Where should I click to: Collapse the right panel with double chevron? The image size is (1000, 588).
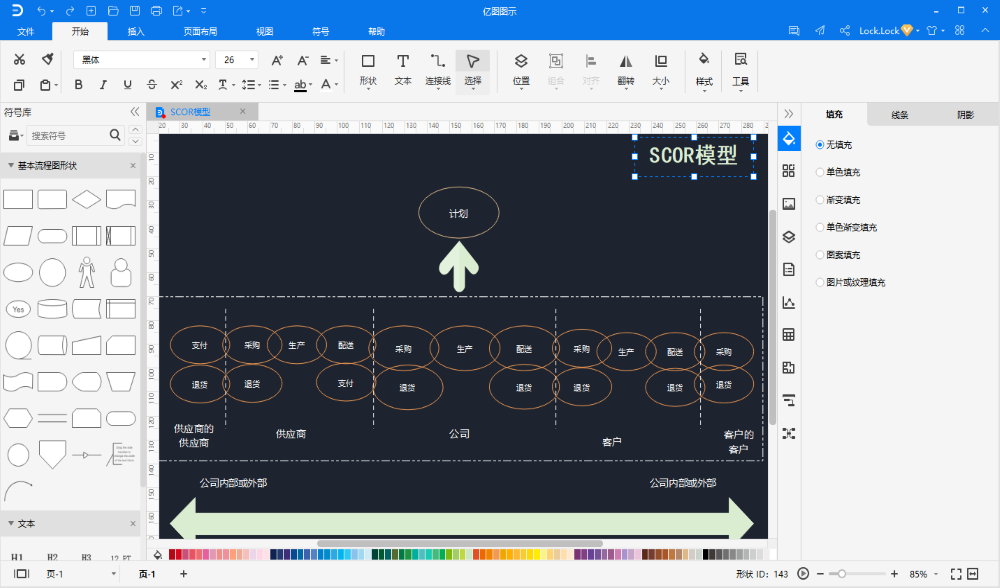pos(789,114)
